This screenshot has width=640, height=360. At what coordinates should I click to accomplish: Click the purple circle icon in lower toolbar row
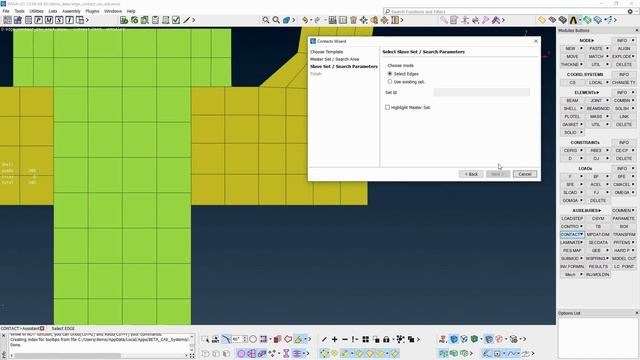[x=241, y=353]
